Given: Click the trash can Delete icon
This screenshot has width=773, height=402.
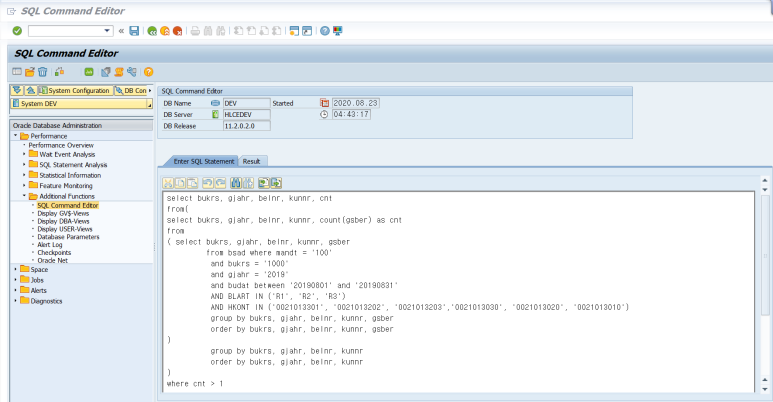Looking at the screenshot, I should 44,72.
